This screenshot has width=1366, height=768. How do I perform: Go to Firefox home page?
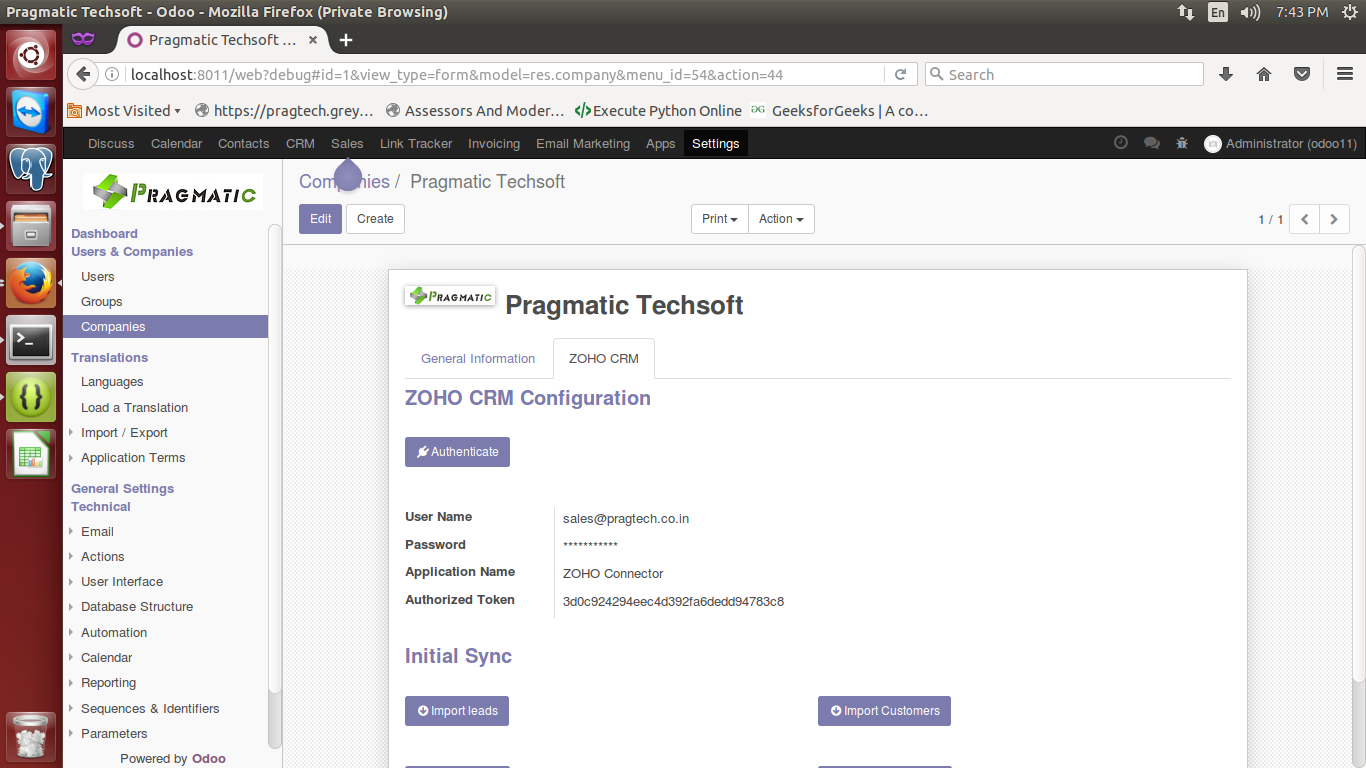click(x=1264, y=74)
